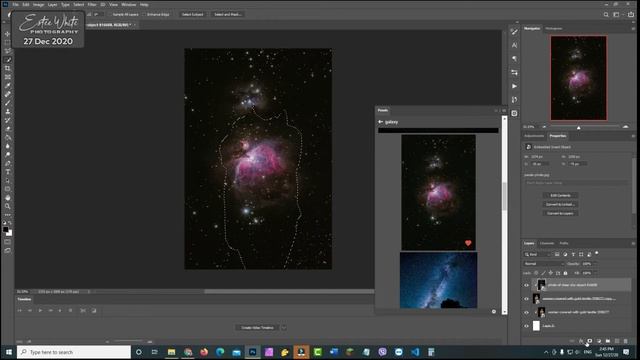Image resolution: width=640 pixels, height=360 pixels.
Task: Select the Milky Way thumbnail in galaxy panel
Action: tap(438, 280)
